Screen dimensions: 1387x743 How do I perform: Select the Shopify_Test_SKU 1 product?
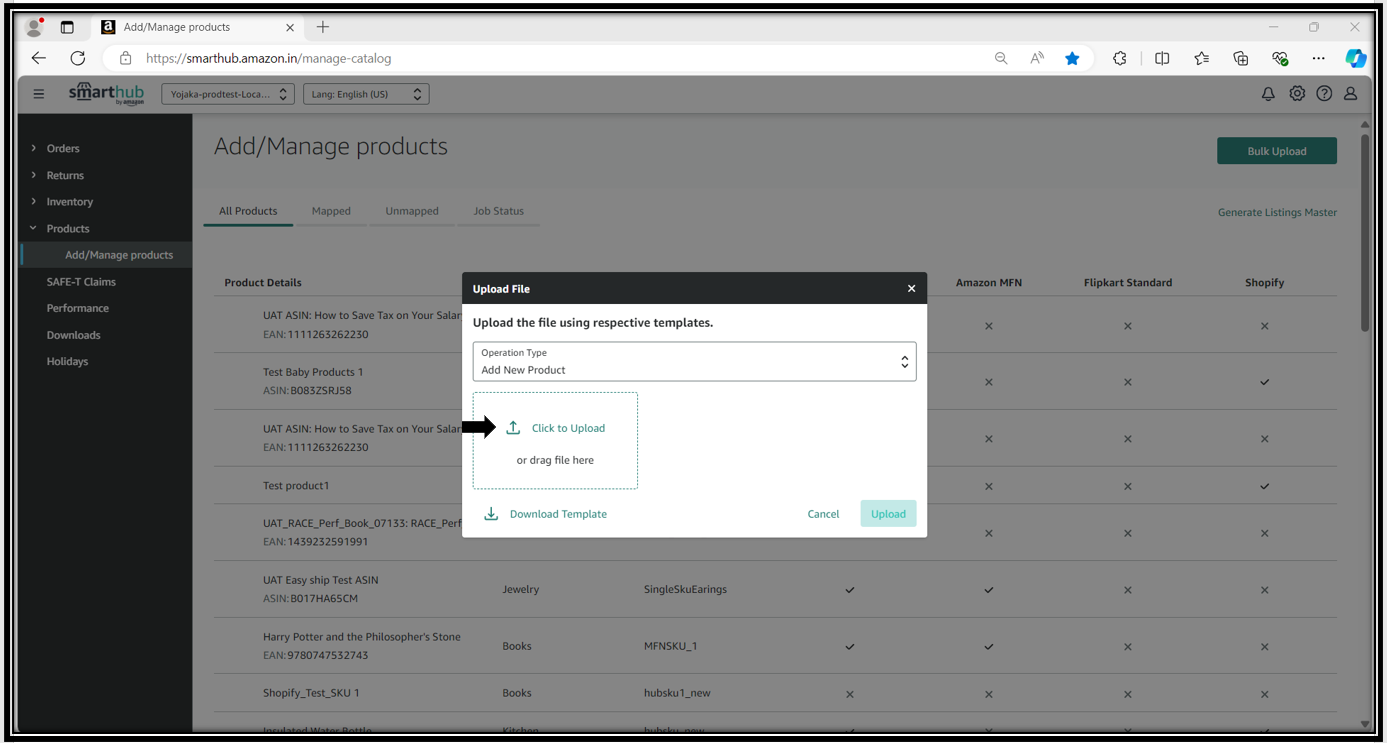pyautogui.click(x=311, y=693)
